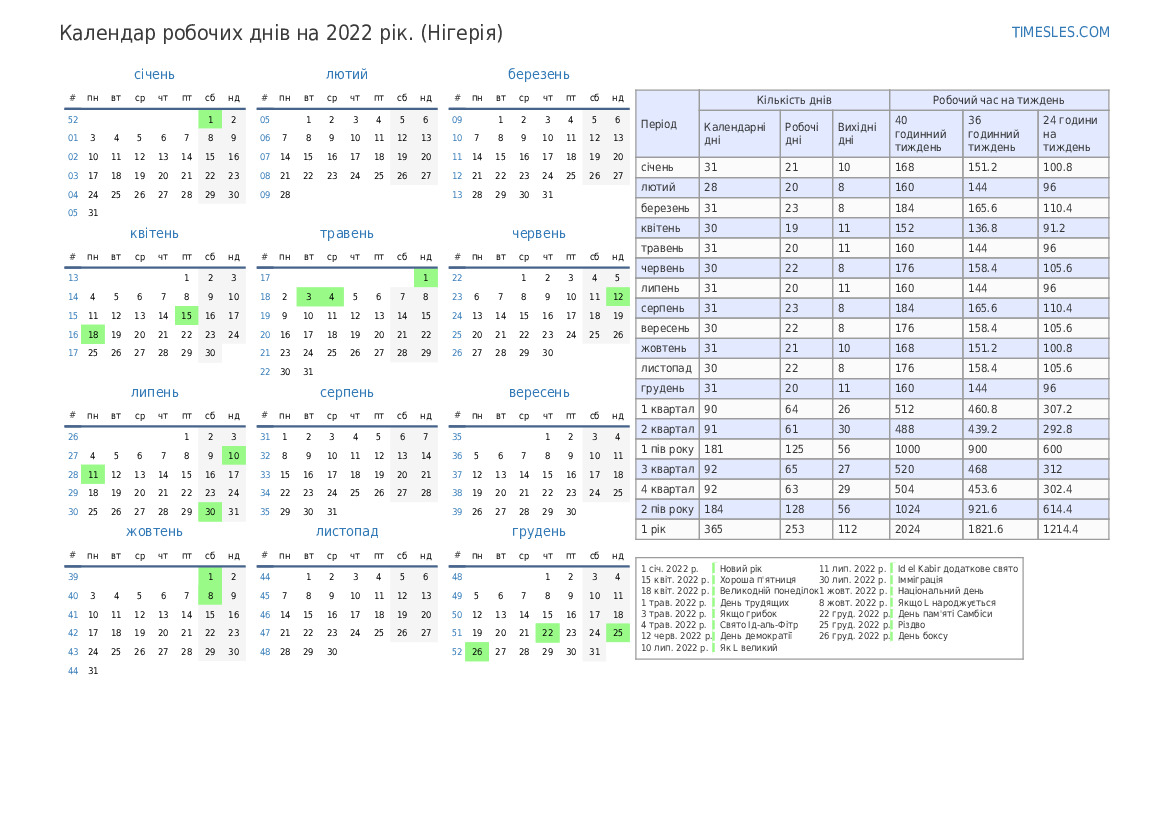Select the '365' calendar days cell

point(740,529)
